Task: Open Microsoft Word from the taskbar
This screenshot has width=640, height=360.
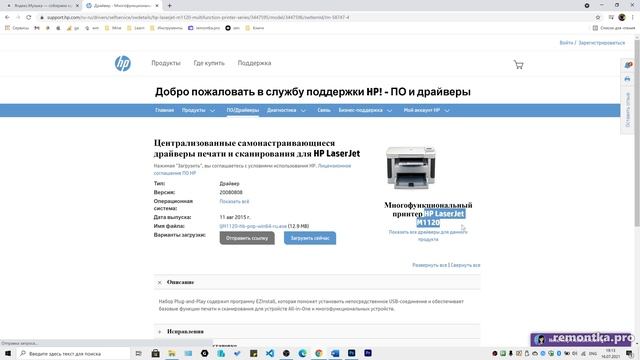Action: click(335, 353)
